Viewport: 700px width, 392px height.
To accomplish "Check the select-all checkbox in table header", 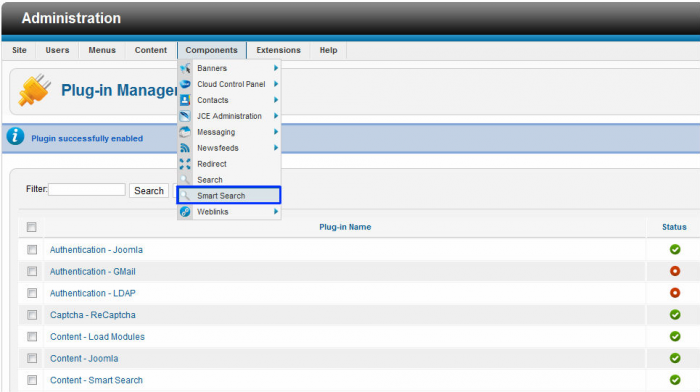I will 31,227.
